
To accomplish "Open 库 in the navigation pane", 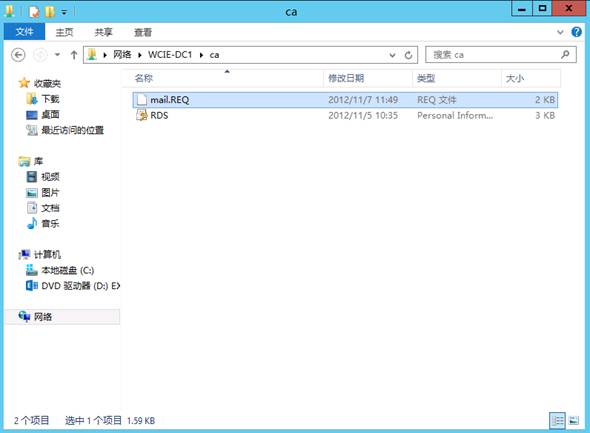I will click(38, 161).
